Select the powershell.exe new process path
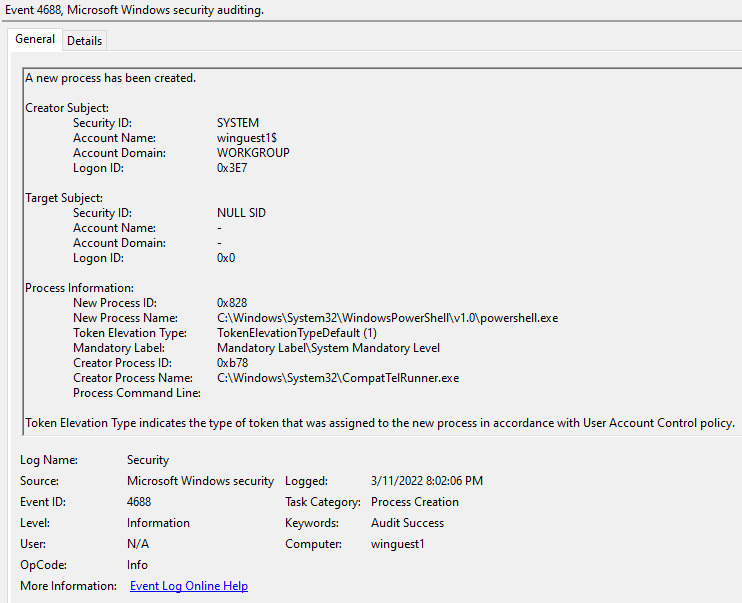This screenshot has width=742, height=603. tap(388, 318)
